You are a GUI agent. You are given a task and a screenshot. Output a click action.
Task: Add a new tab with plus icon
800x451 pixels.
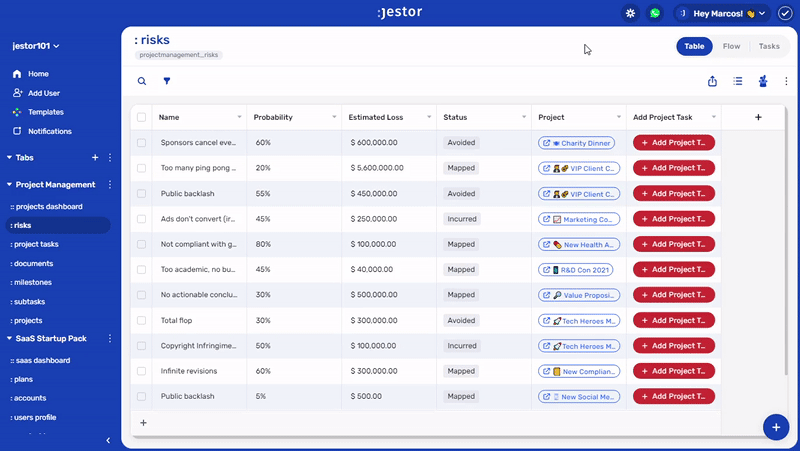(95, 158)
